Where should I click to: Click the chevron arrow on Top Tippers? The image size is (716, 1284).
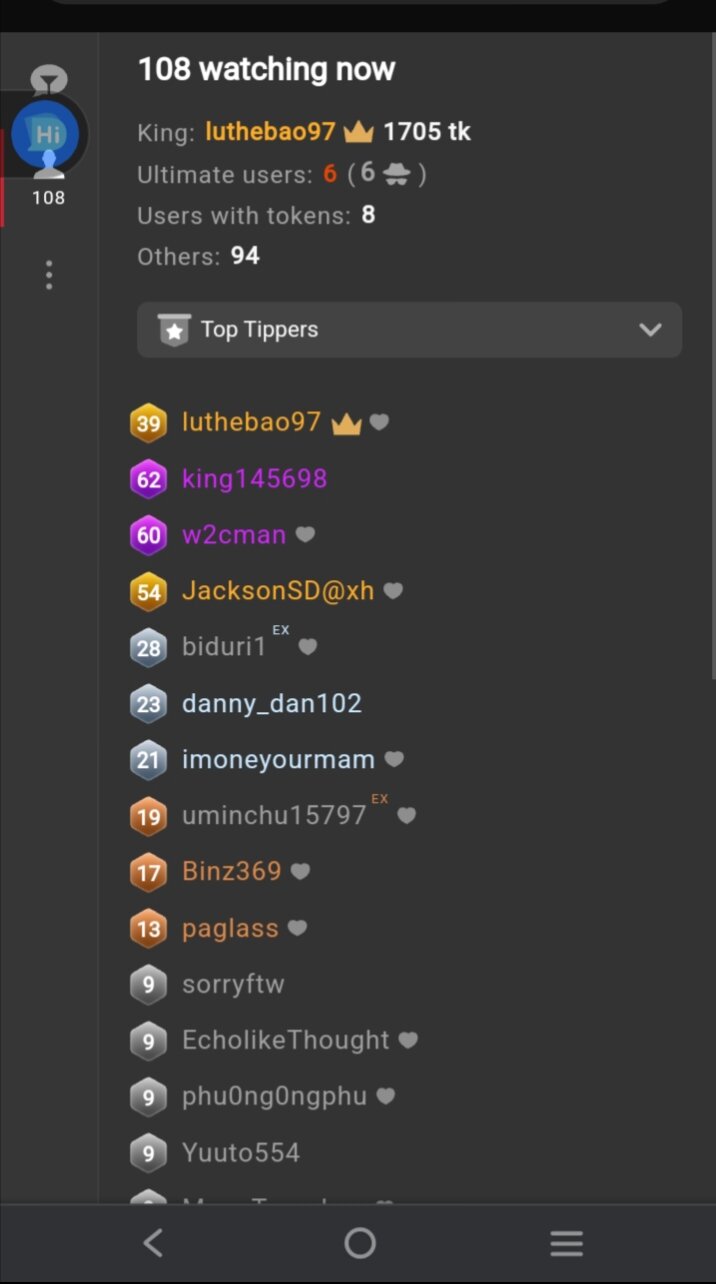pyautogui.click(x=650, y=330)
